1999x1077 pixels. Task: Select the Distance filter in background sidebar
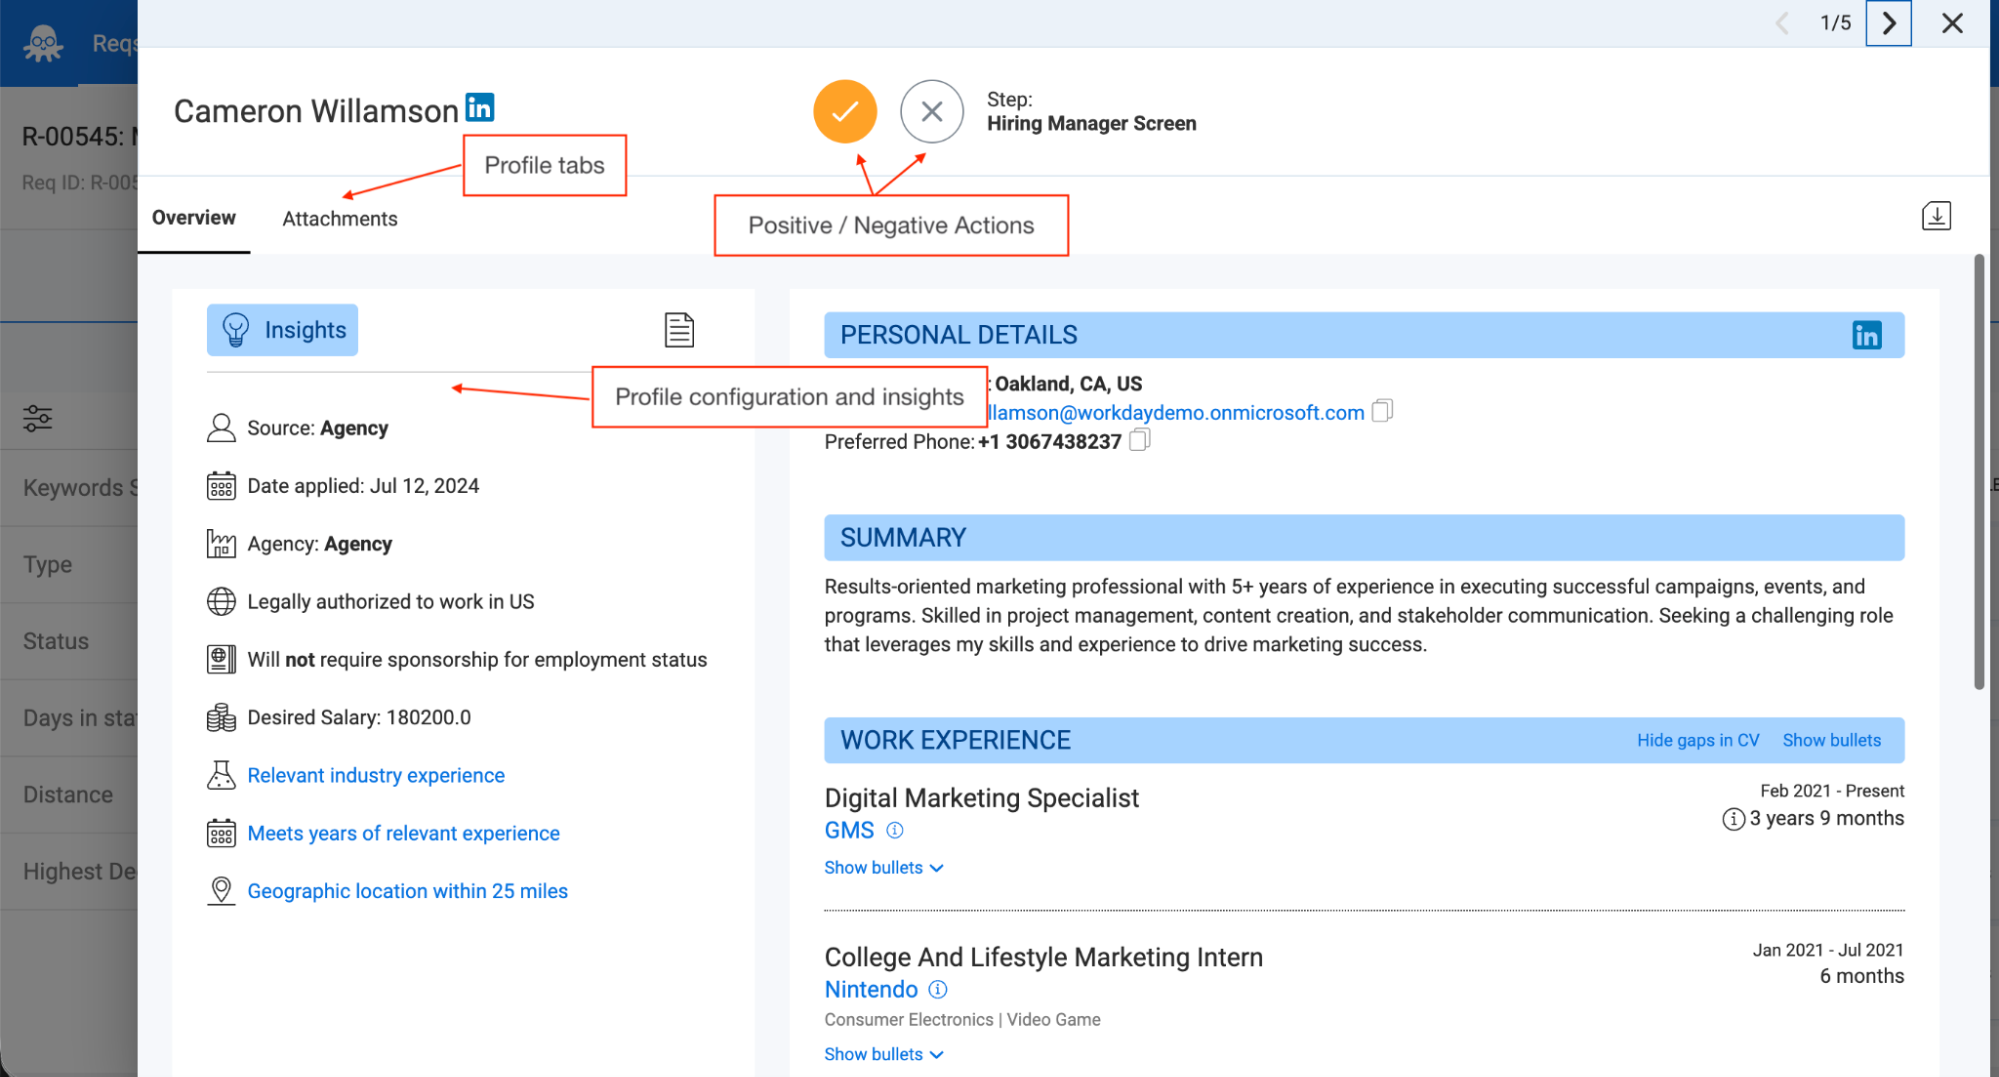pyautogui.click(x=69, y=795)
